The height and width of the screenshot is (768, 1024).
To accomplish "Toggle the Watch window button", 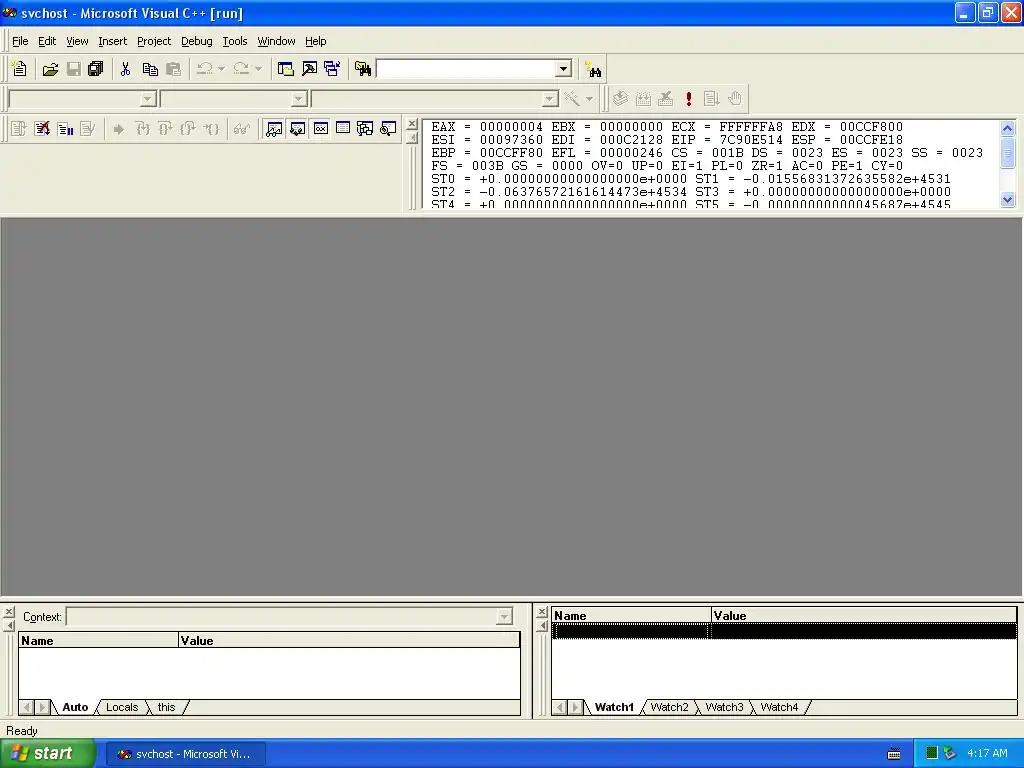I will tap(274, 129).
